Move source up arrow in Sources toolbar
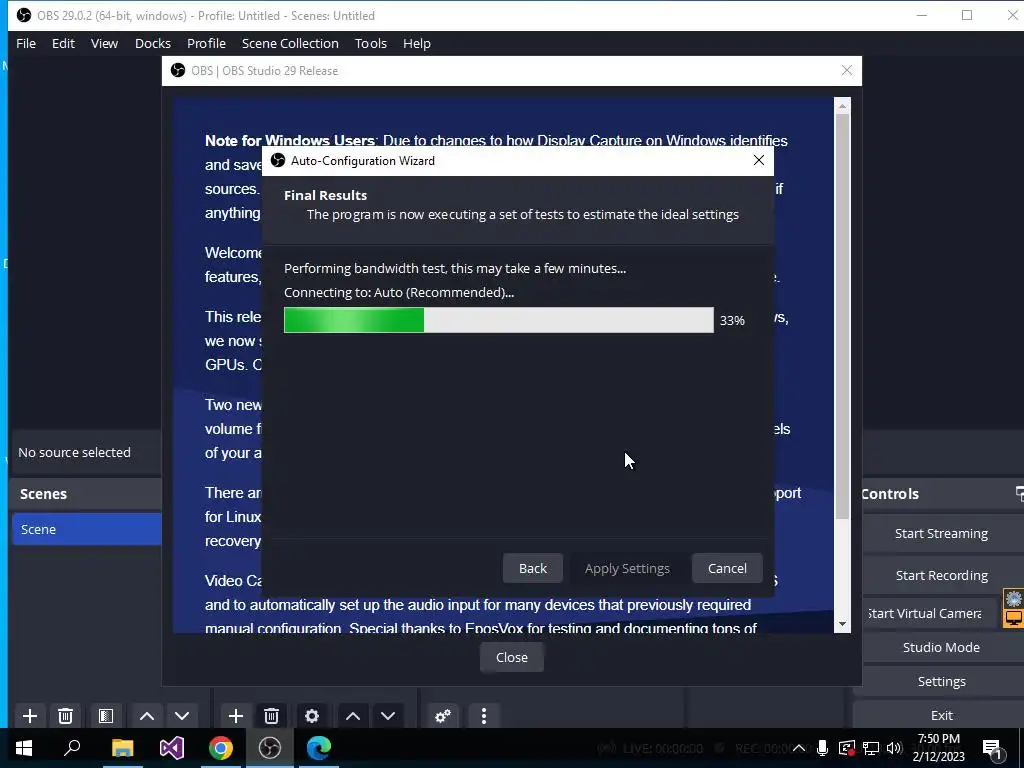Image resolution: width=1024 pixels, height=768 pixels. [353, 716]
